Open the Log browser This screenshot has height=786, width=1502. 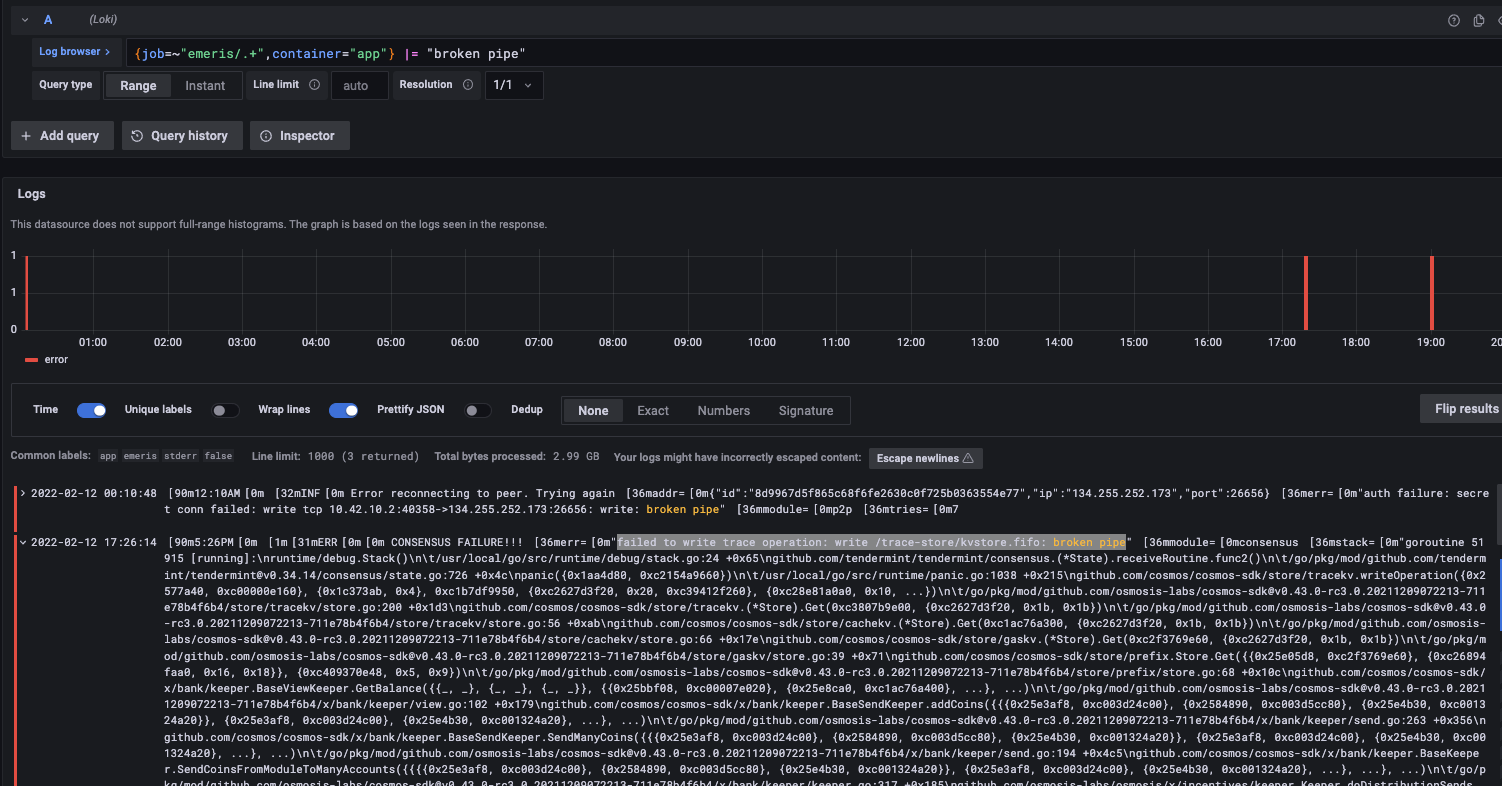pyautogui.click(x=75, y=51)
